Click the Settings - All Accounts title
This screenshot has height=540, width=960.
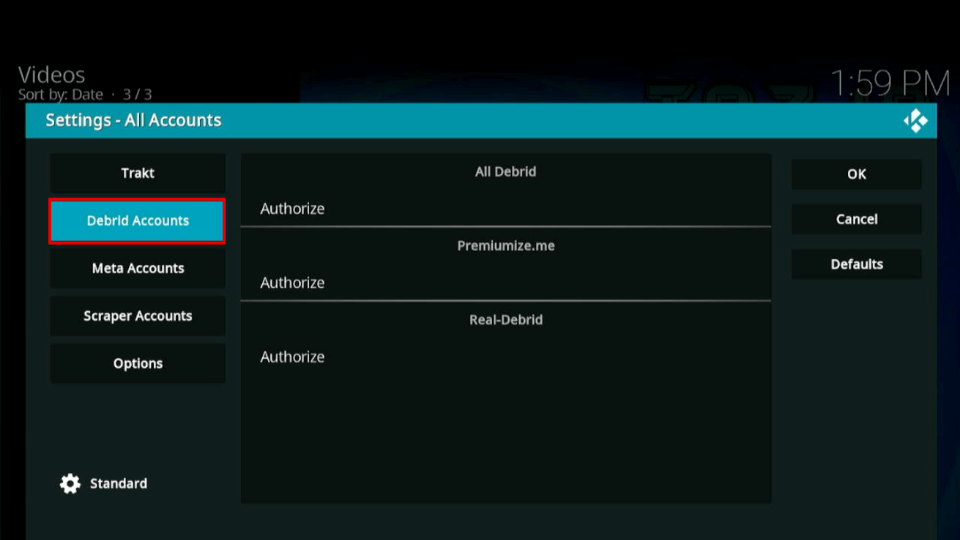(x=133, y=121)
